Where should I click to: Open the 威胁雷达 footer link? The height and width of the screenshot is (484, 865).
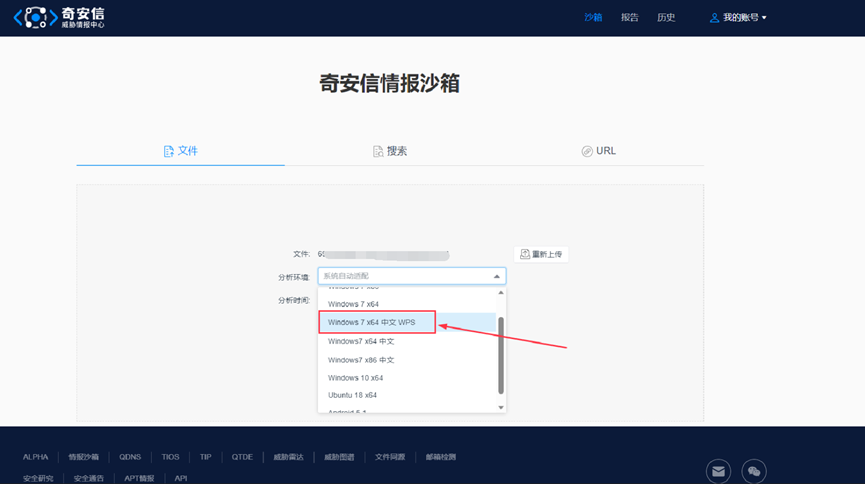pos(289,457)
